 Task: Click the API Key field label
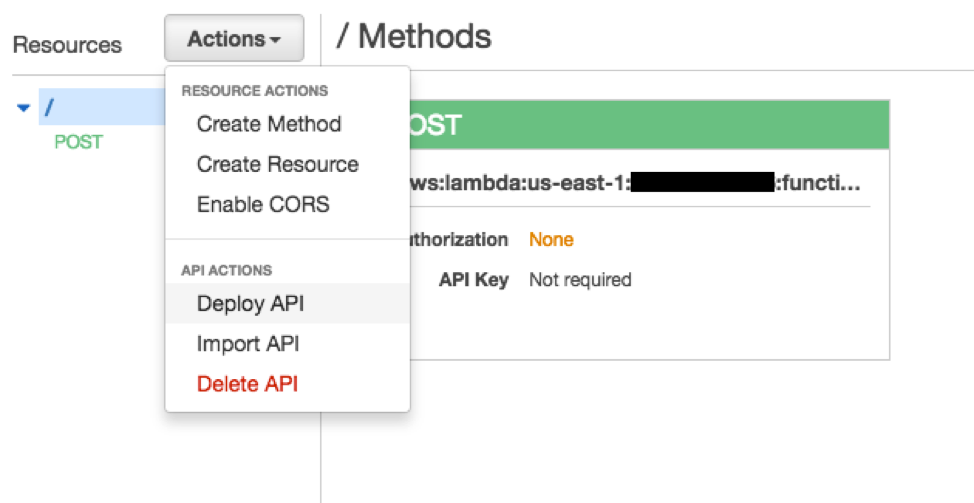tap(474, 280)
